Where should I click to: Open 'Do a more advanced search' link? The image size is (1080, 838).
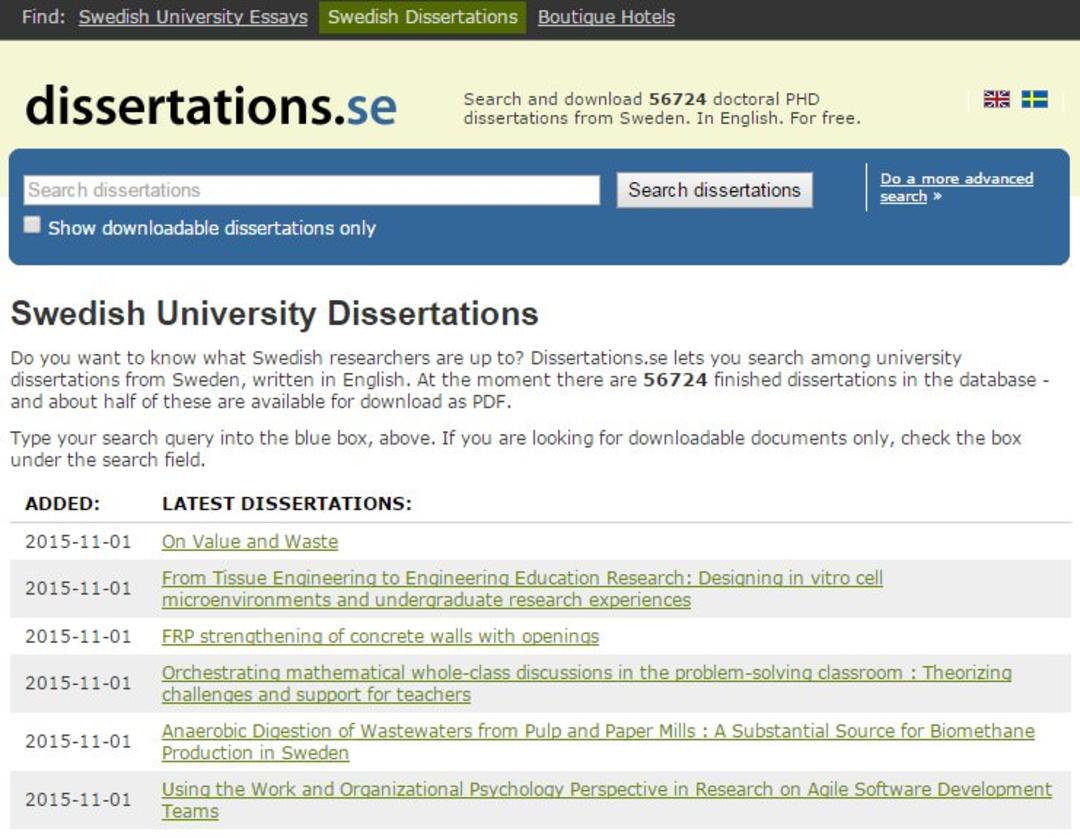pyautogui.click(x=956, y=187)
